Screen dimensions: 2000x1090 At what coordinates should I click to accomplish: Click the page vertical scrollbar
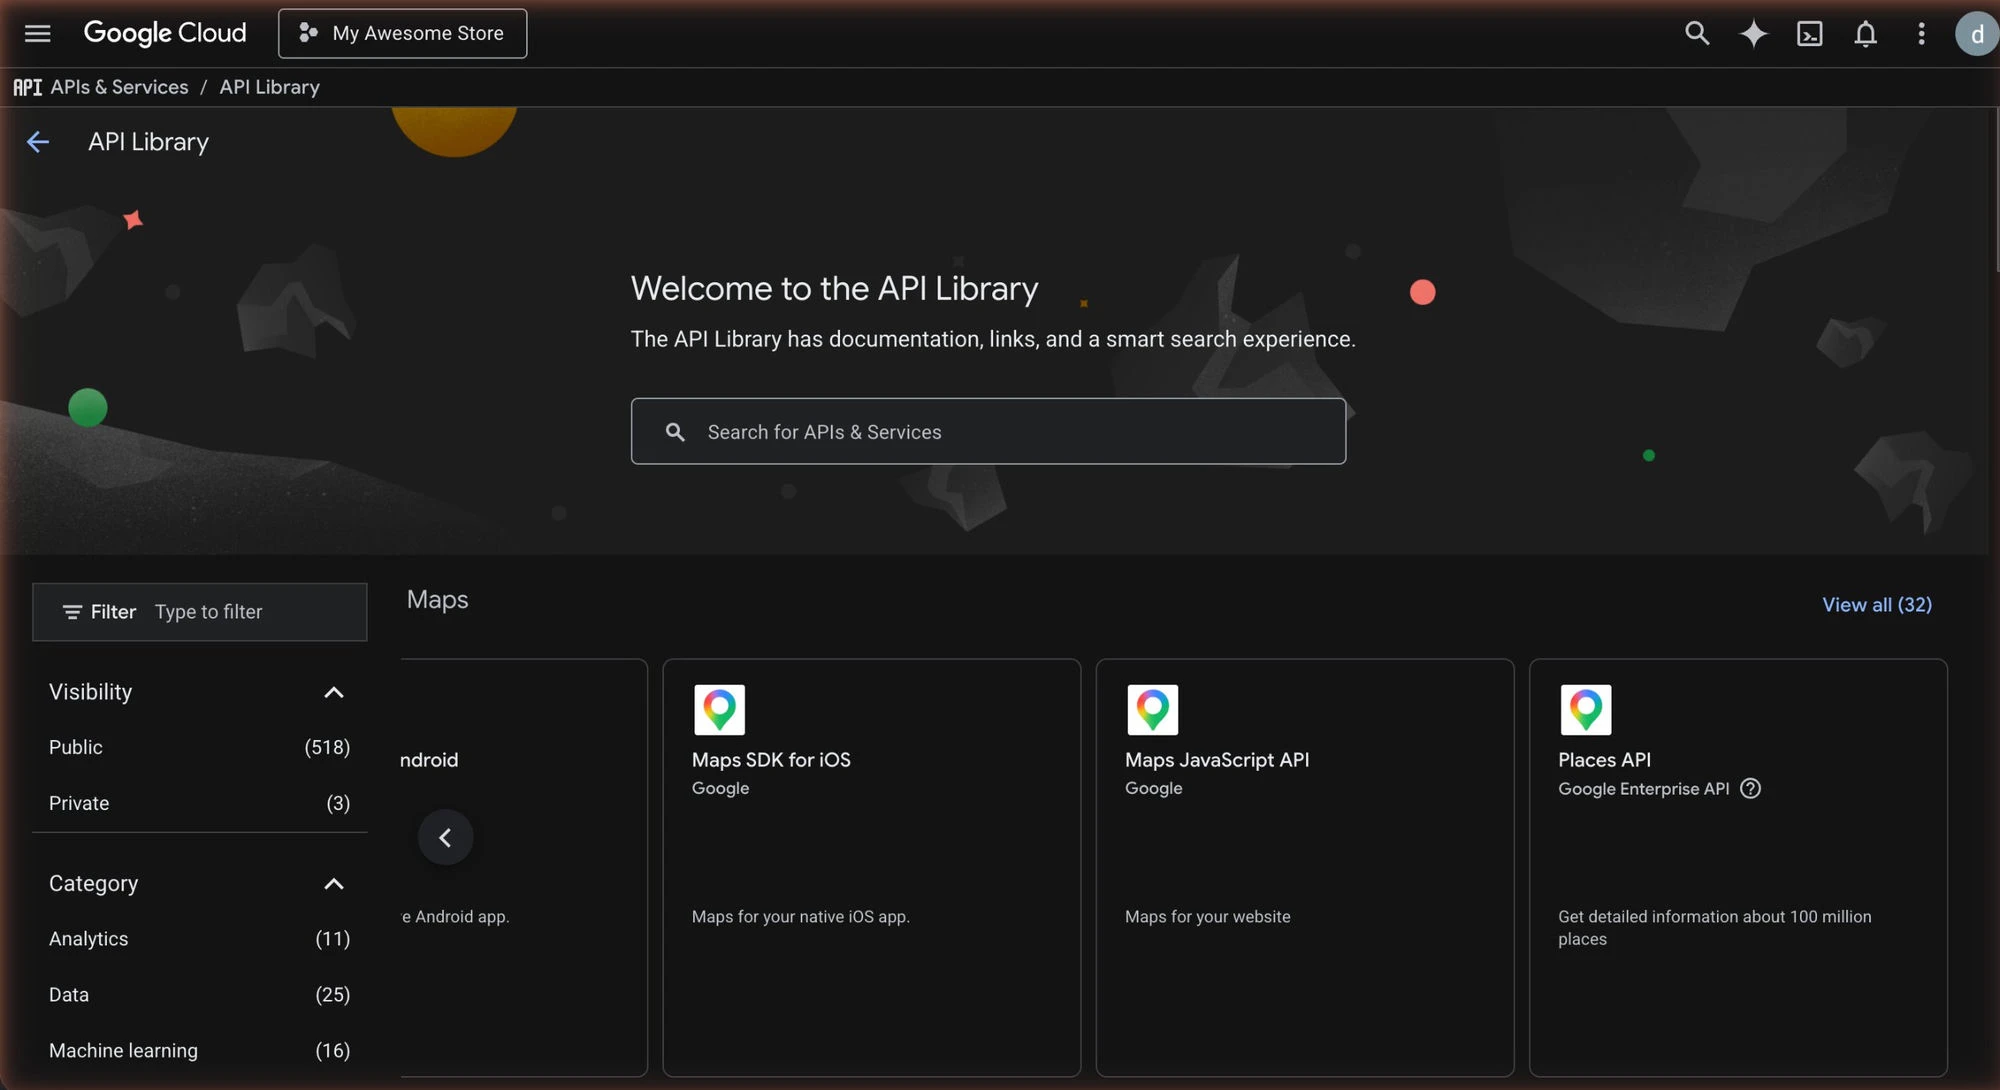1995,190
